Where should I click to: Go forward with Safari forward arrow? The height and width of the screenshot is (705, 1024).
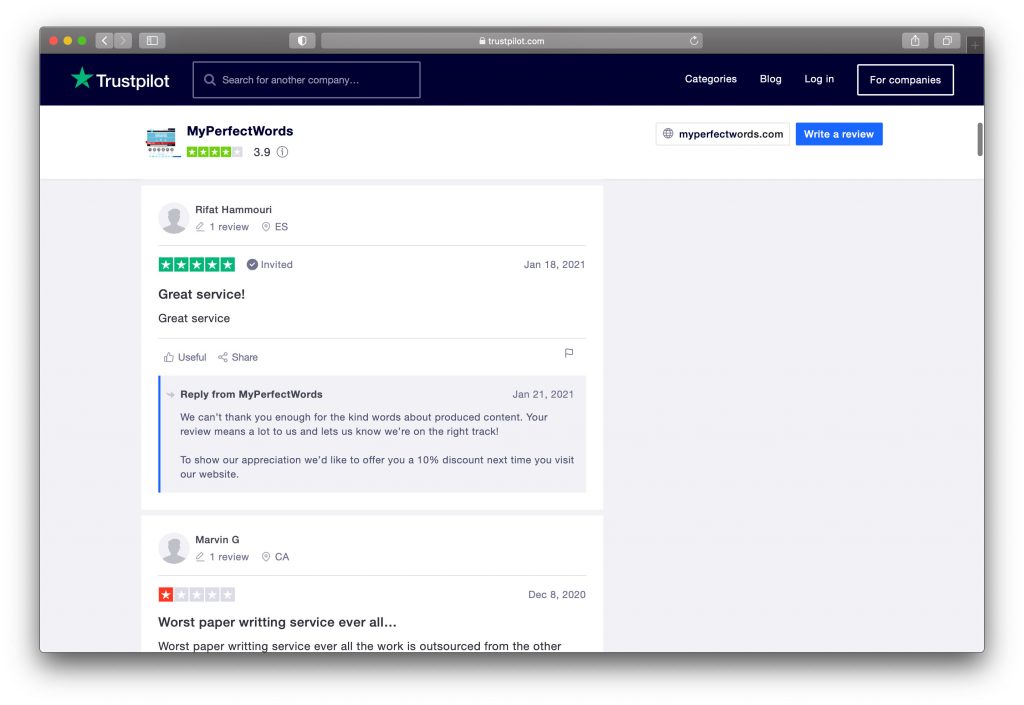[123, 40]
